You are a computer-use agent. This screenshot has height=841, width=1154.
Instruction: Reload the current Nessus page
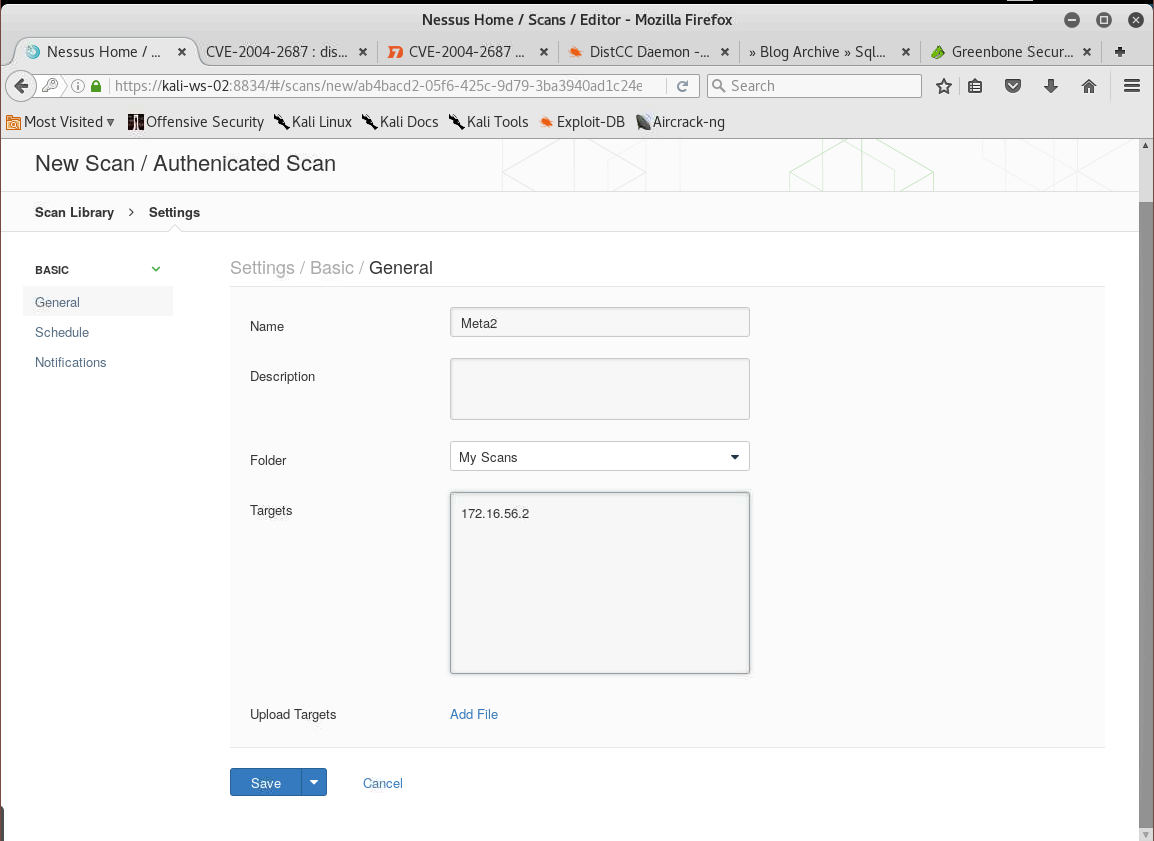point(682,86)
